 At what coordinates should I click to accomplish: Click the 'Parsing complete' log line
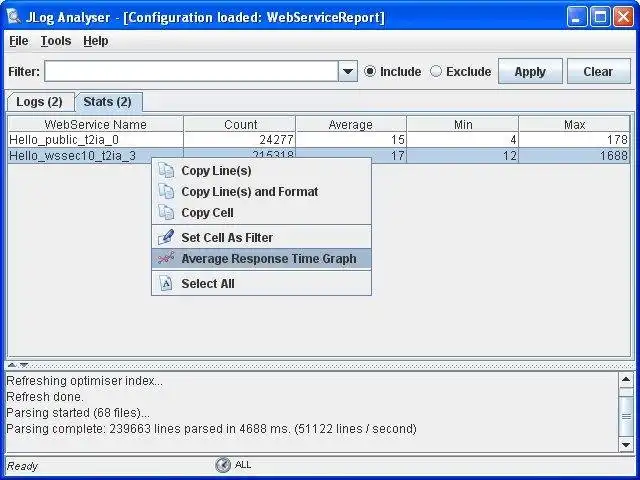pyautogui.click(x=211, y=429)
